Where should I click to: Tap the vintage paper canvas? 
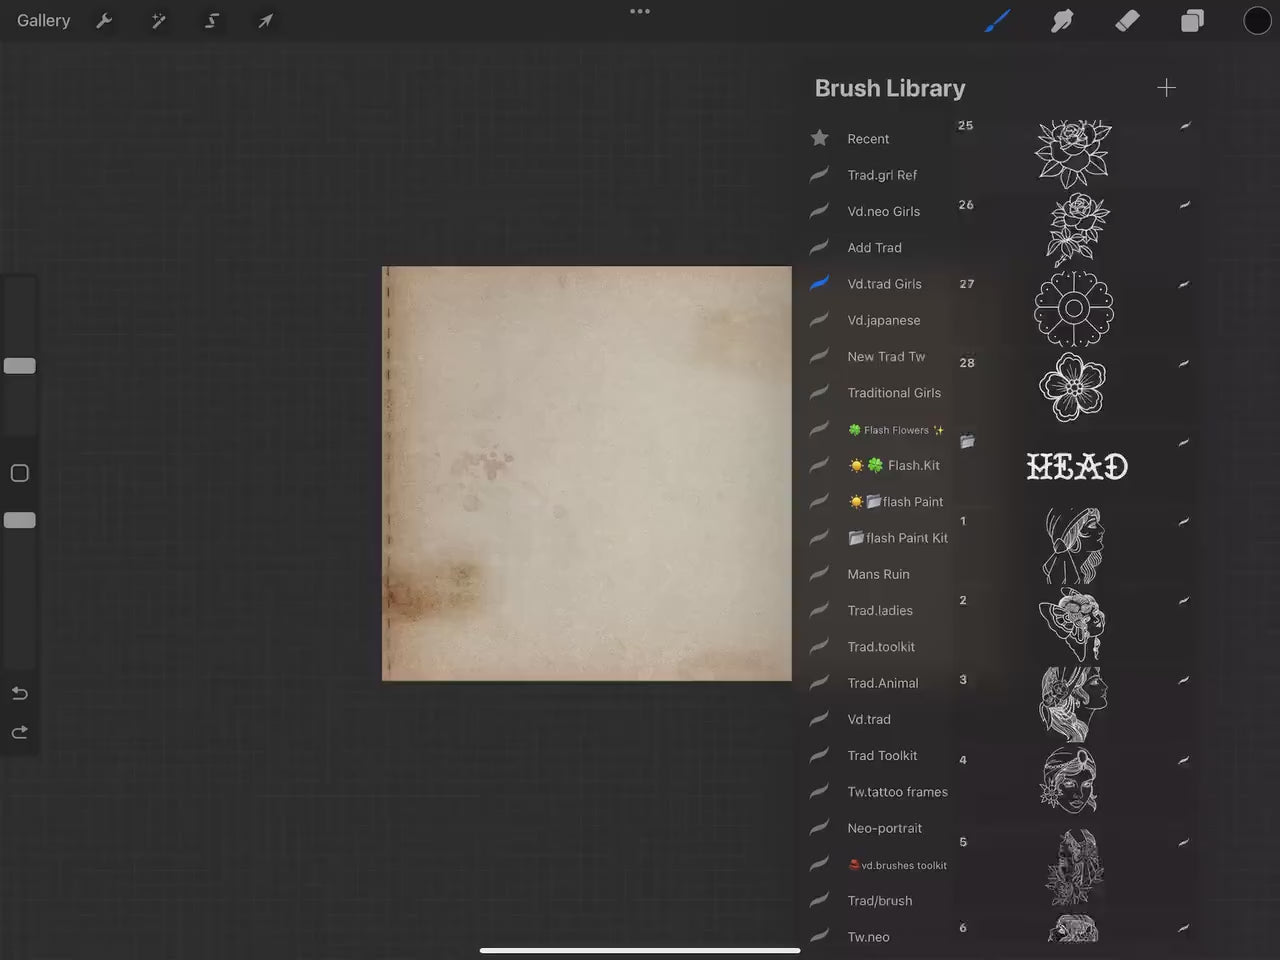(587, 473)
